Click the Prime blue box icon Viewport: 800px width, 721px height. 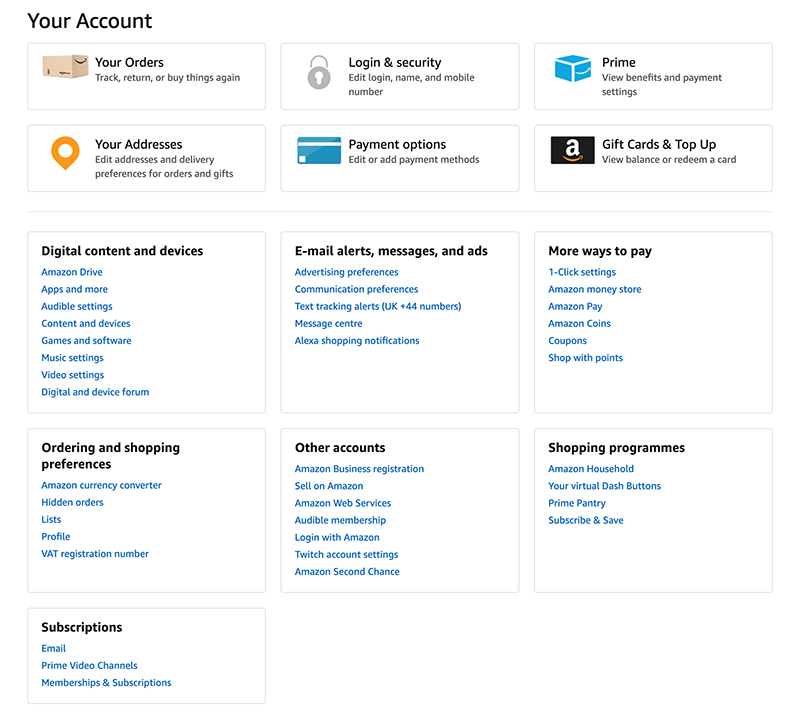tap(572, 68)
